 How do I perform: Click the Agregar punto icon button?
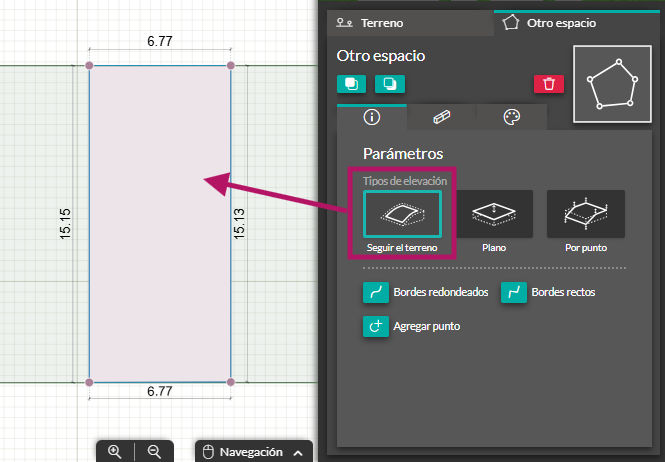click(x=376, y=326)
